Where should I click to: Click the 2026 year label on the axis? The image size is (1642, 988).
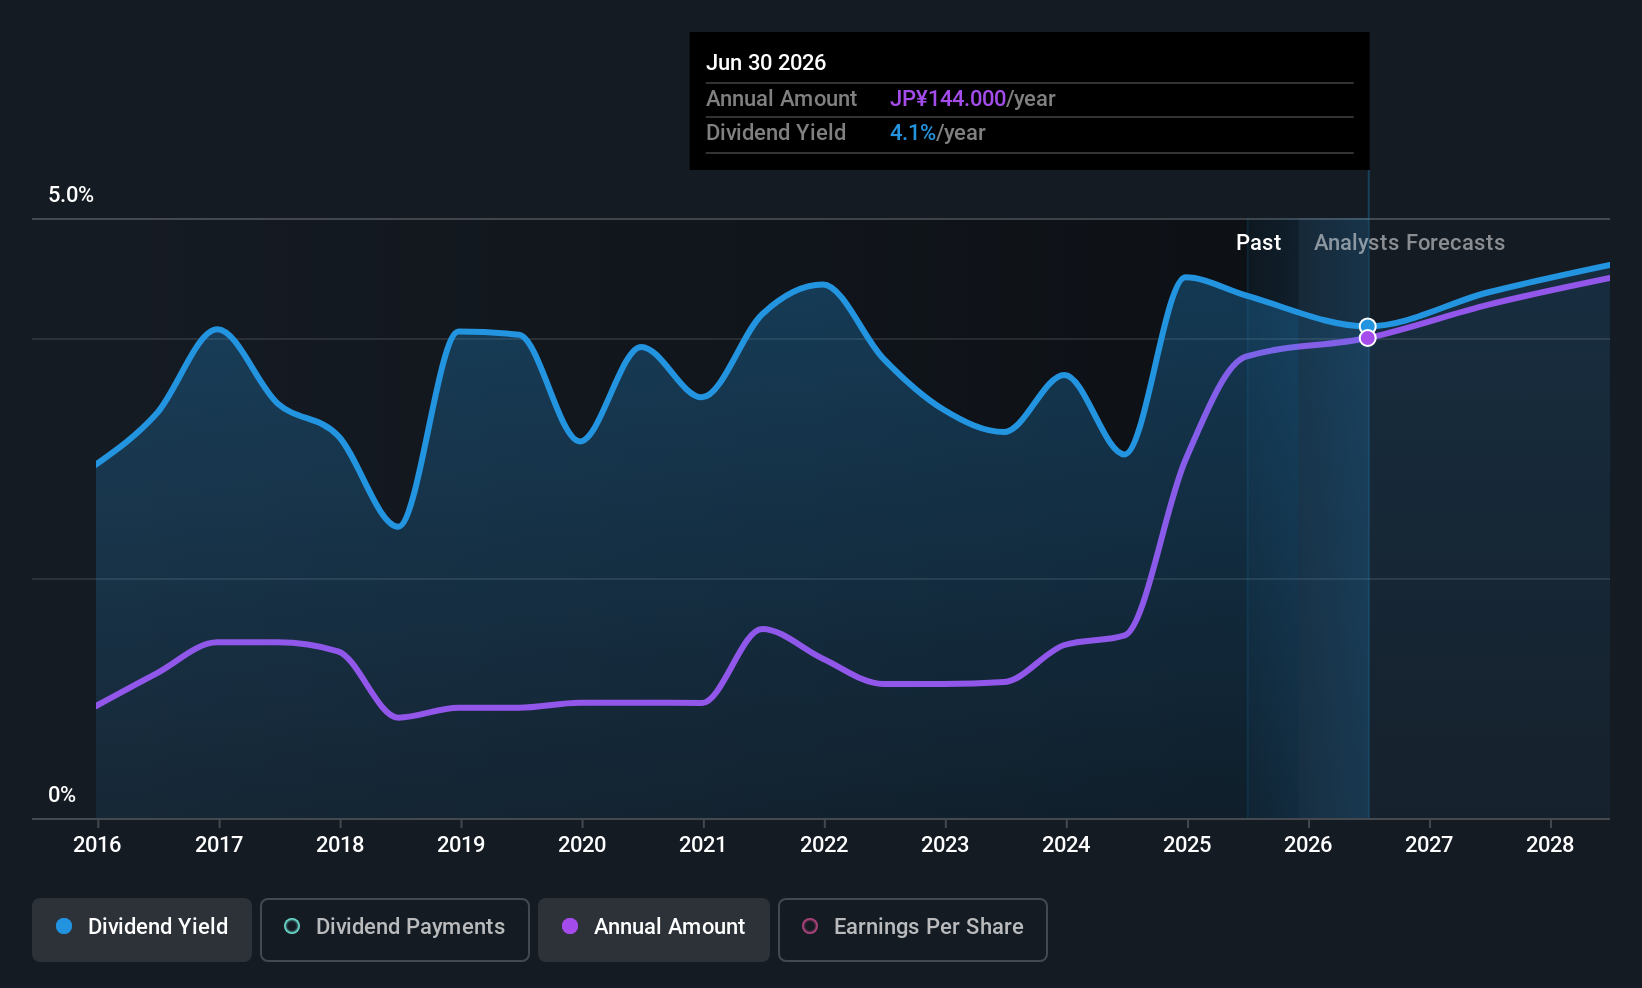tap(1307, 844)
